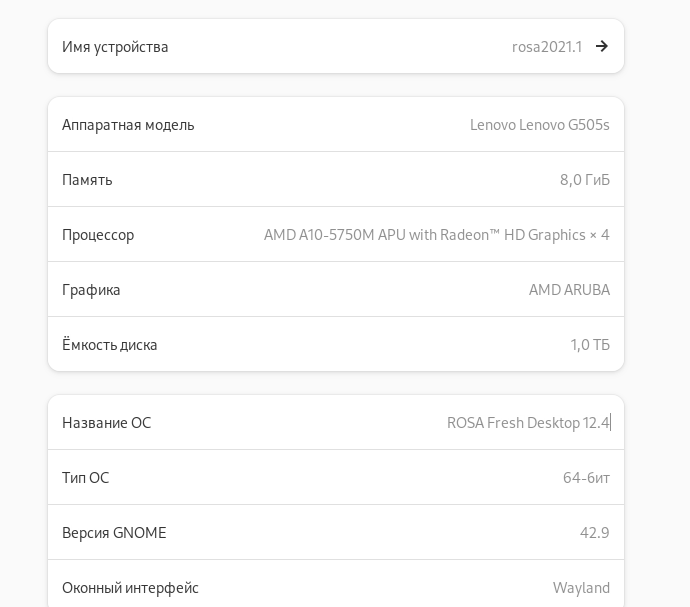This screenshot has width=690, height=607.
Task: Select the Графика label
Action: pyautogui.click(x=91, y=290)
